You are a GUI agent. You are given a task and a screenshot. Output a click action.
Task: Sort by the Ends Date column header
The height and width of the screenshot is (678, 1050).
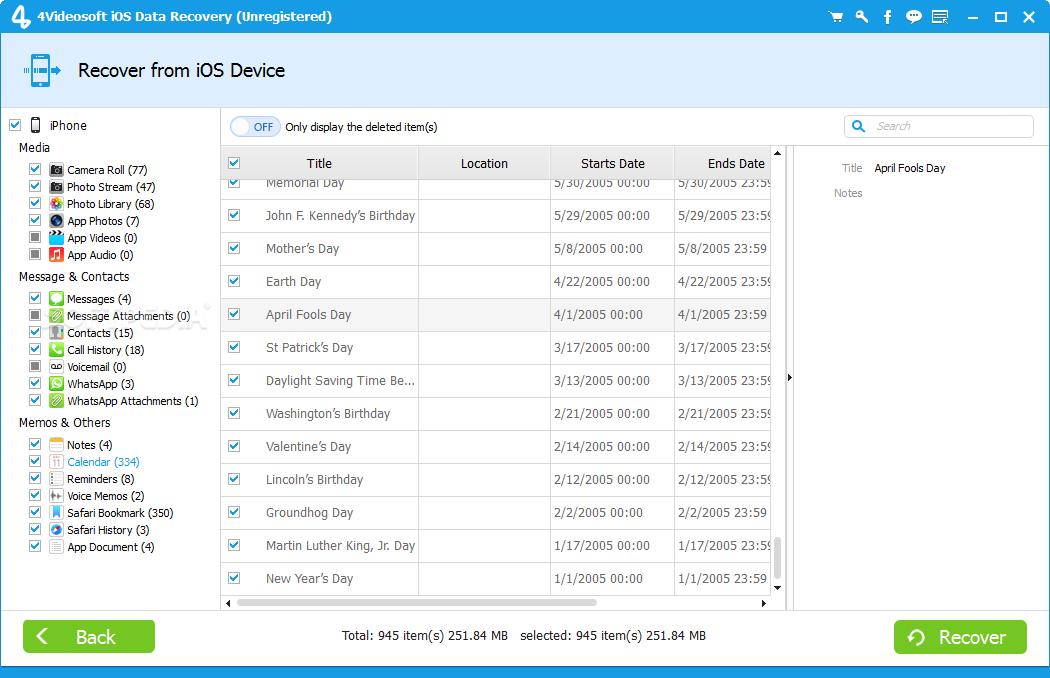point(723,163)
